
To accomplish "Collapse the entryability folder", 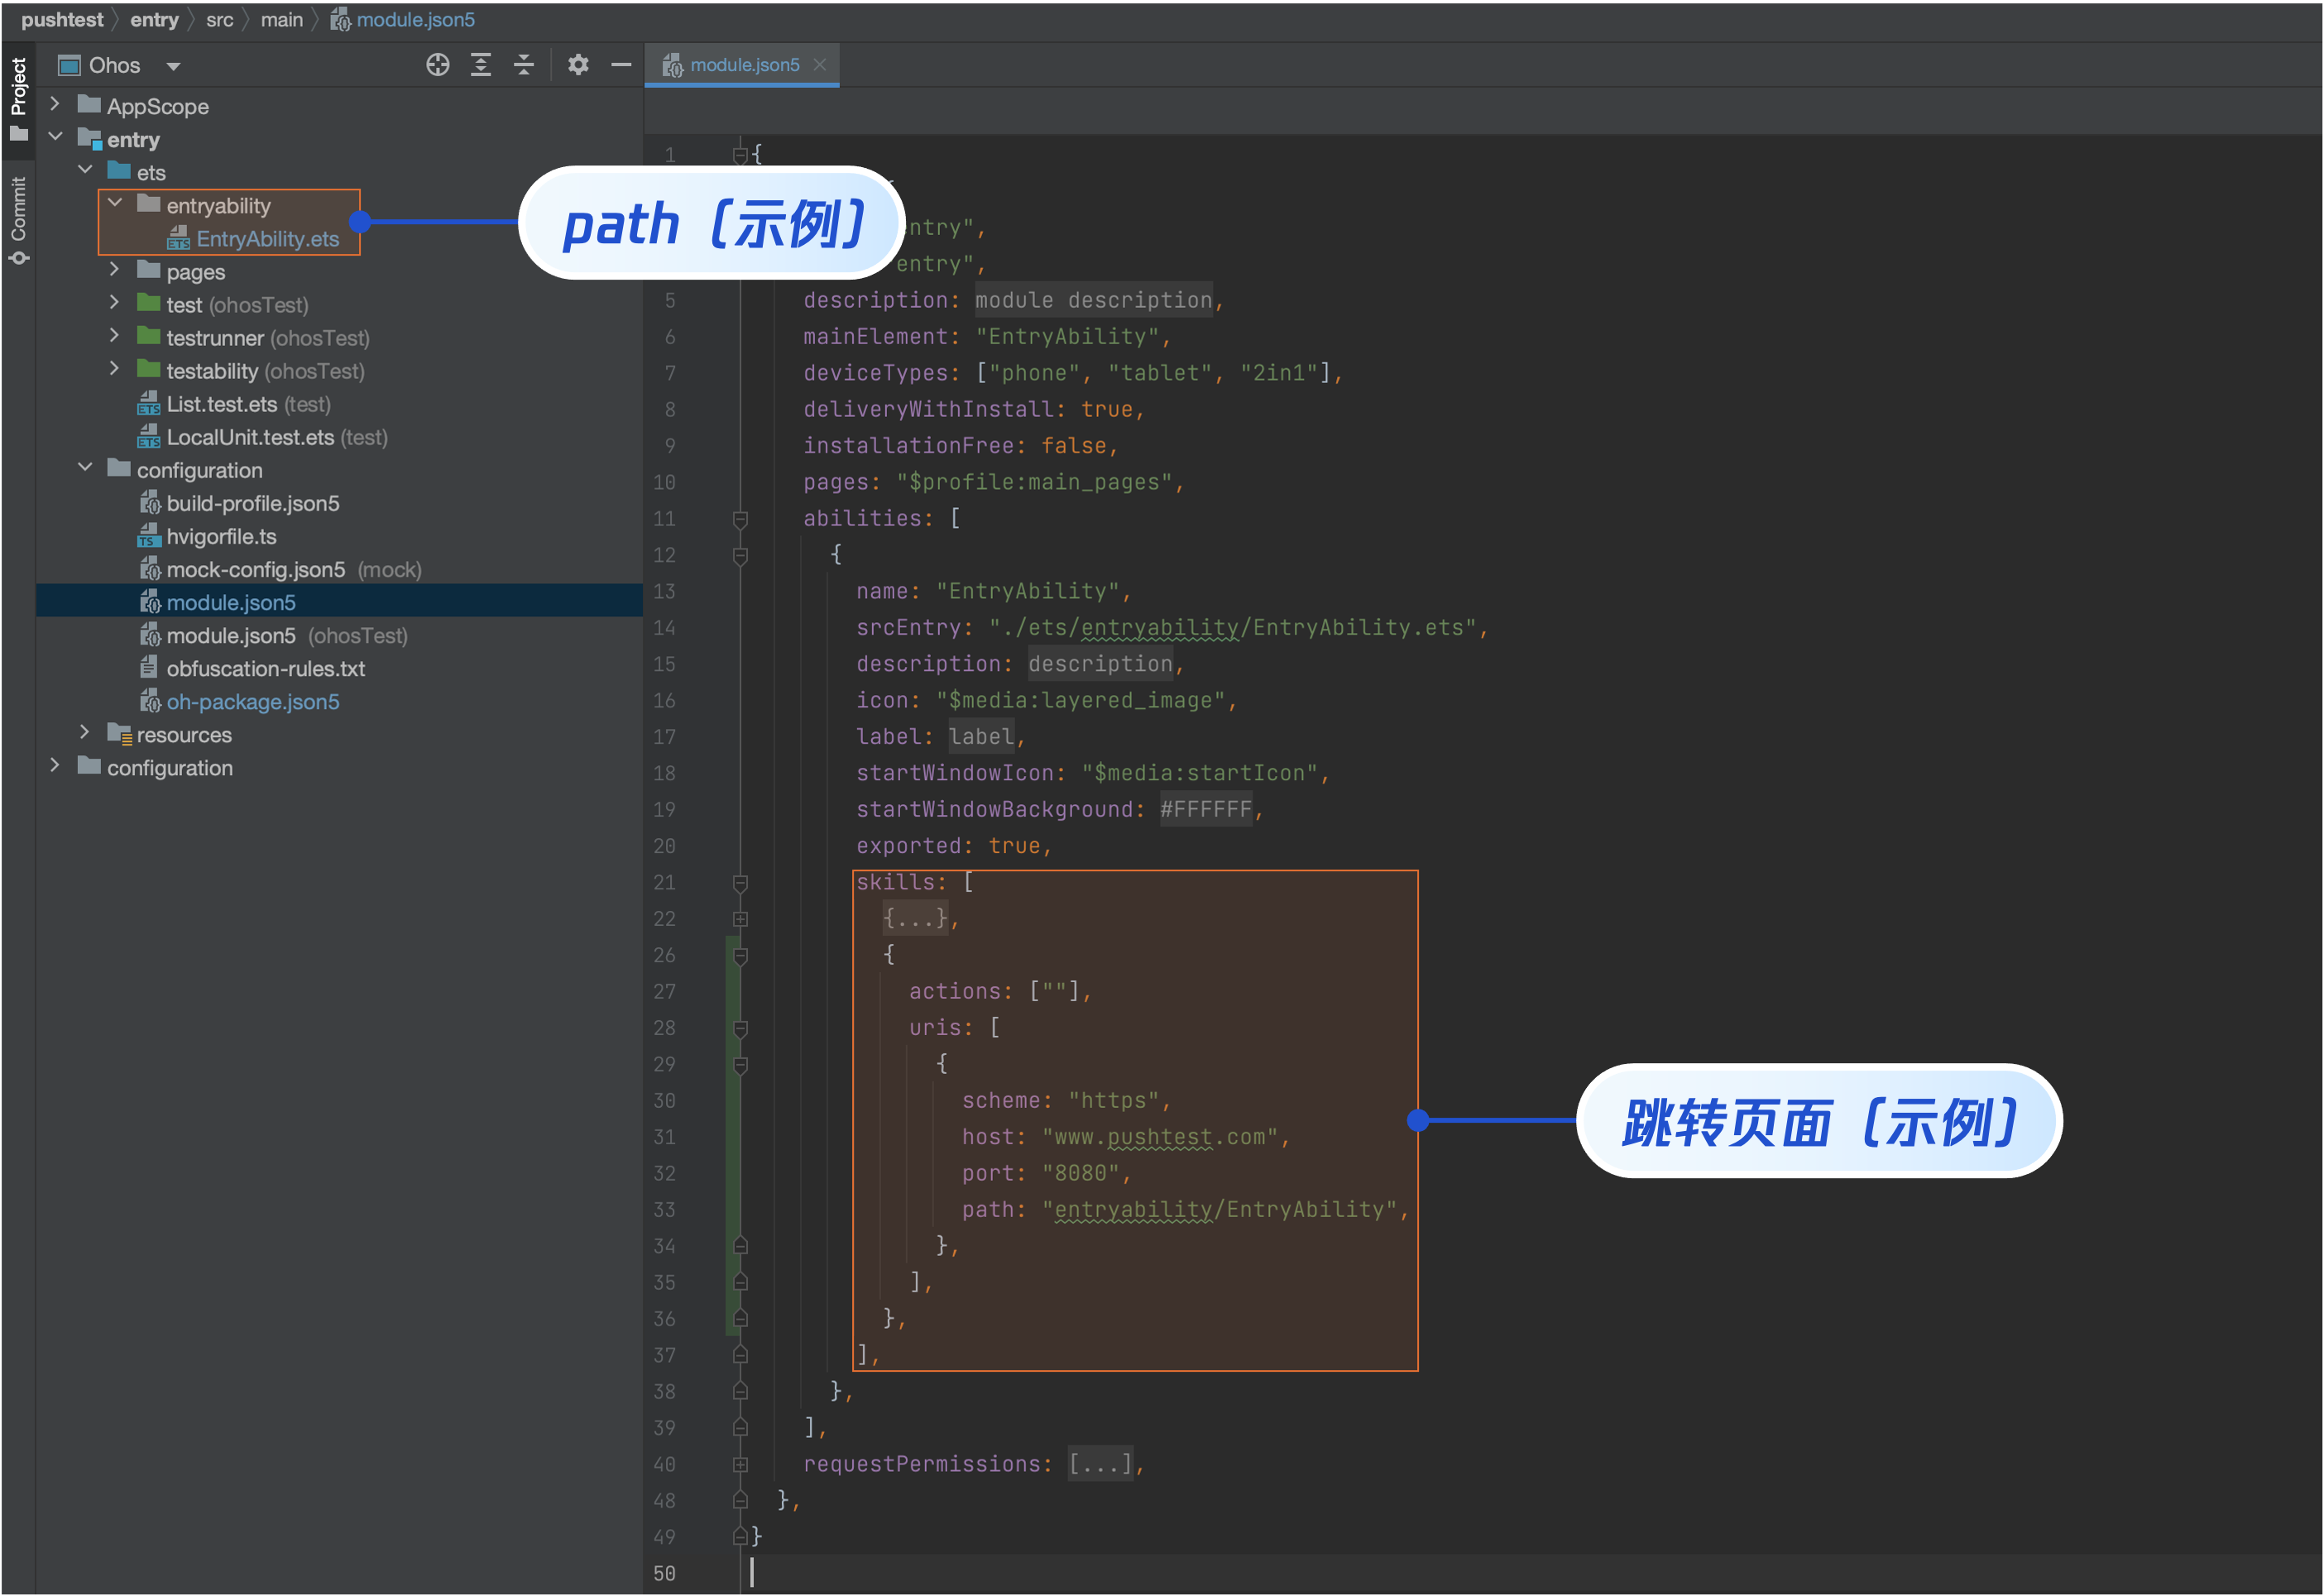I will [x=115, y=203].
